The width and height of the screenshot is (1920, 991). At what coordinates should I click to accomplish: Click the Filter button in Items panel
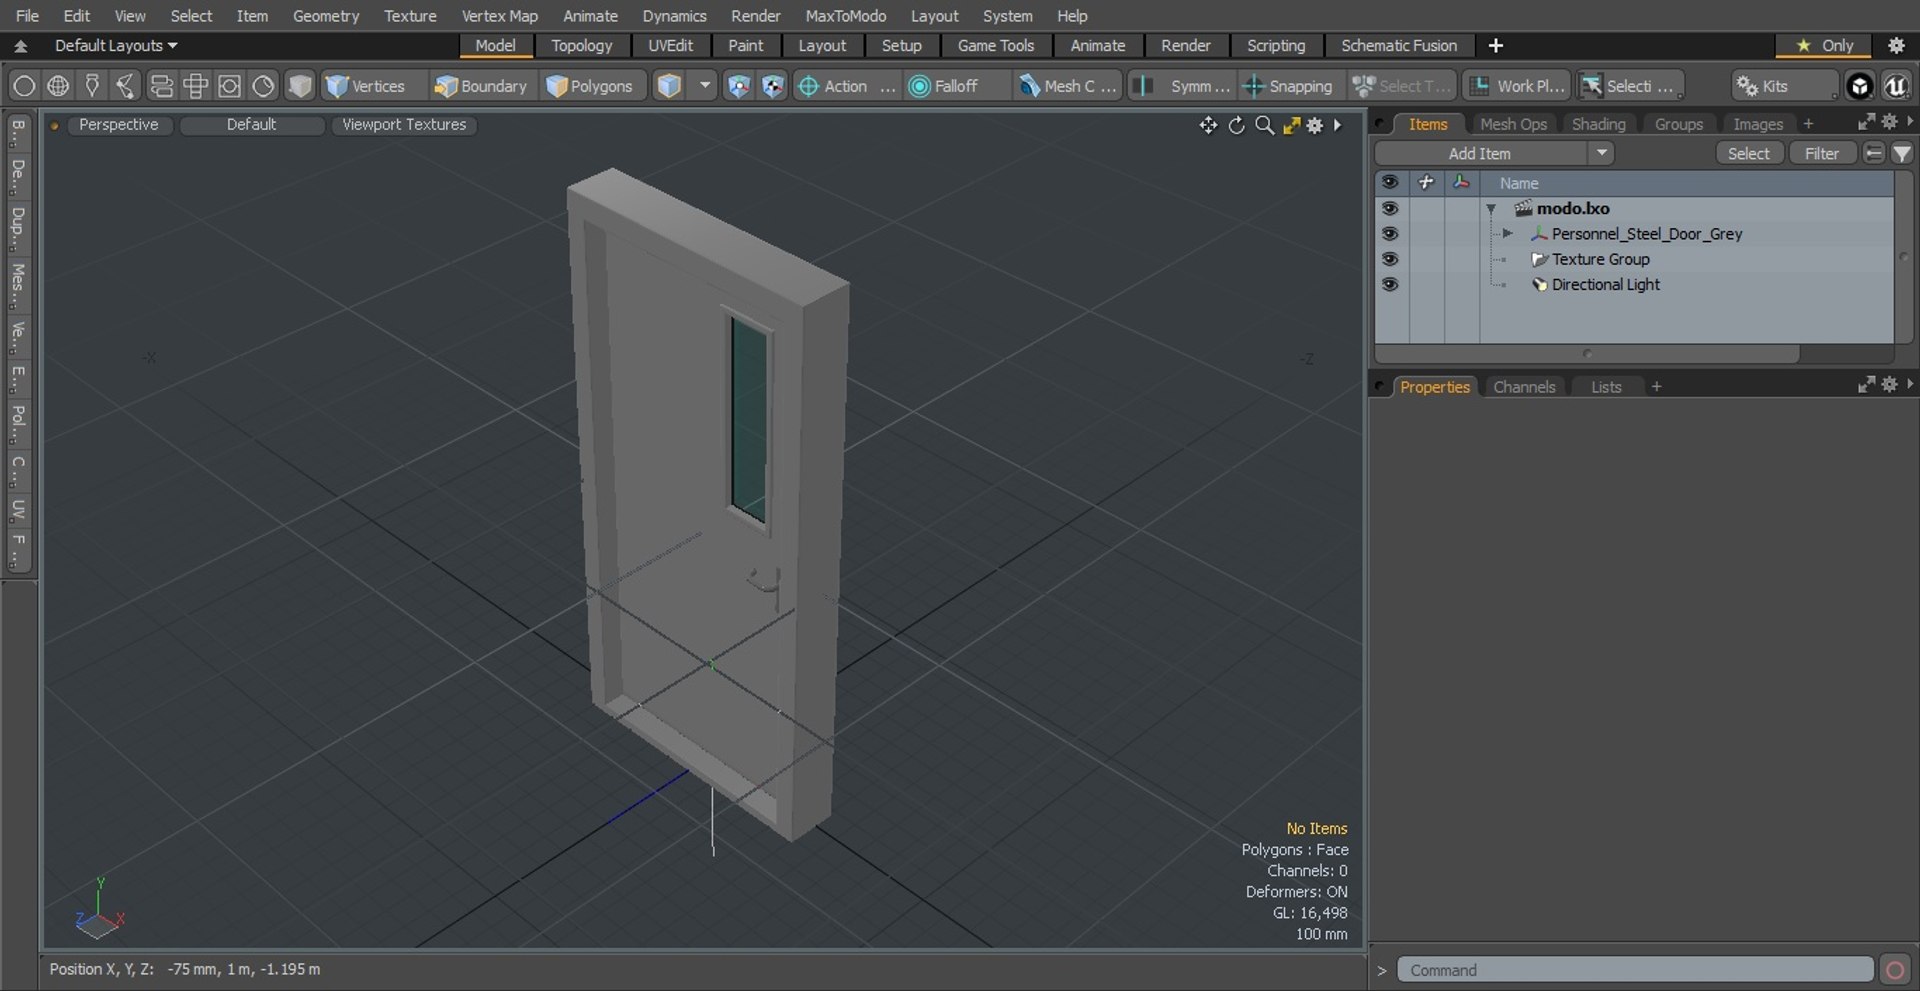[1821, 153]
